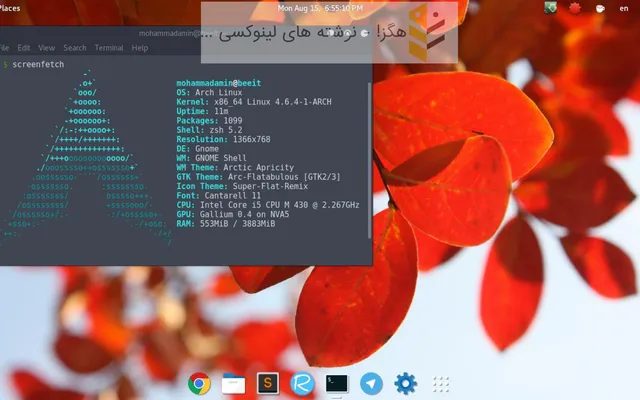Click 'mohammadamin@beeit' in the screenfetch output
Image resolution: width=640 pixels, height=400 pixels.
pyautogui.click(x=218, y=83)
